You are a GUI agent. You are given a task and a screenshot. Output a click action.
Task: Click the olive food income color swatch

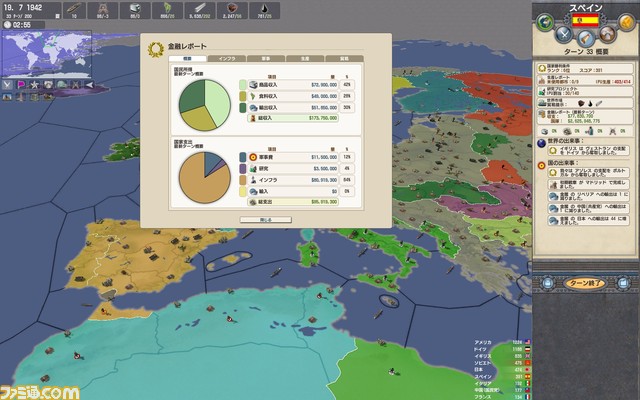(x=243, y=96)
